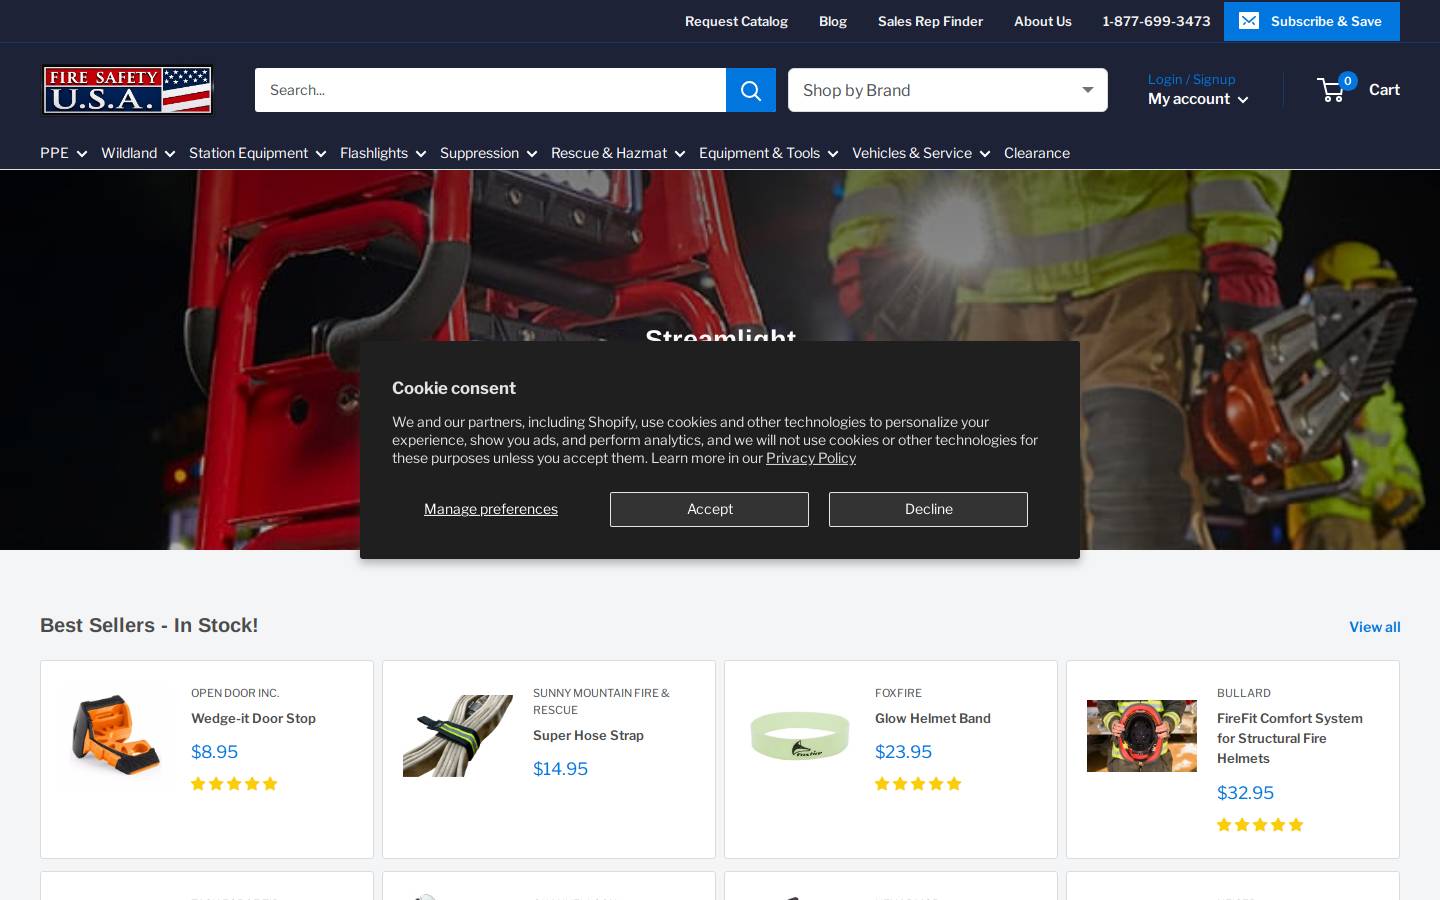The height and width of the screenshot is (900, 1440).
Task: Click the magnifier search button
Action: tap(751, 90)
